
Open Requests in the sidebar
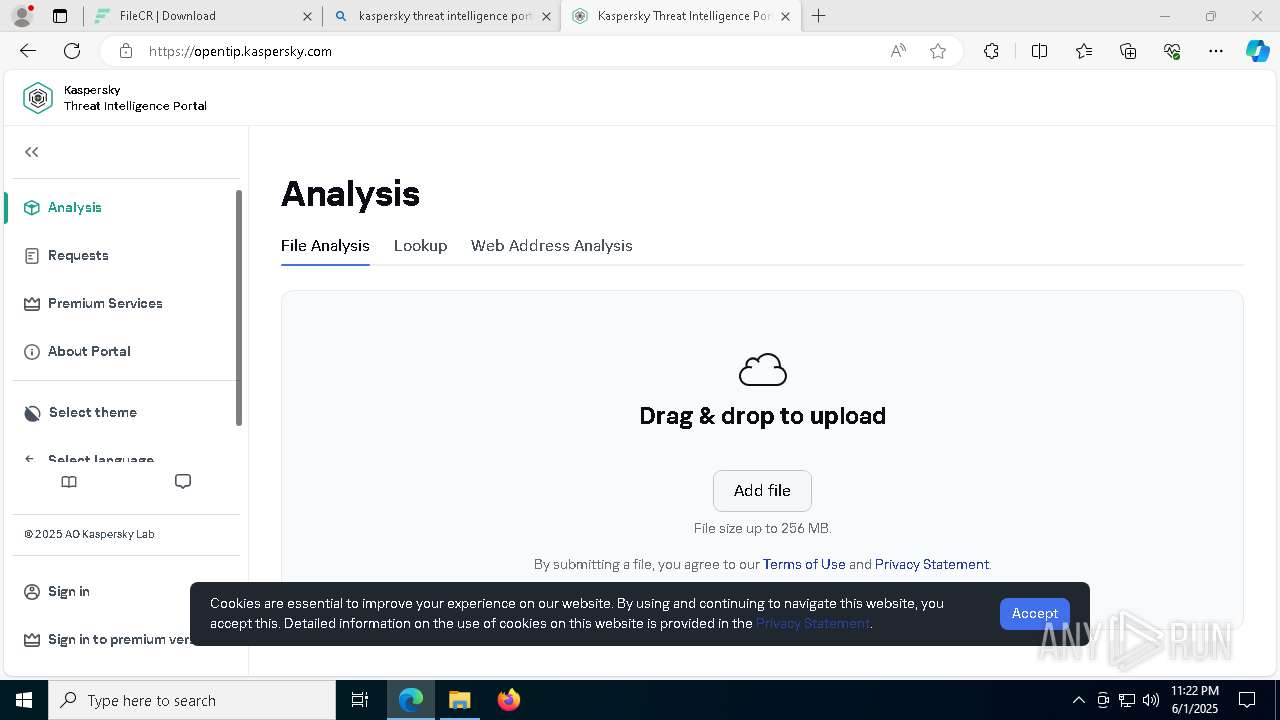coord(78,255)
